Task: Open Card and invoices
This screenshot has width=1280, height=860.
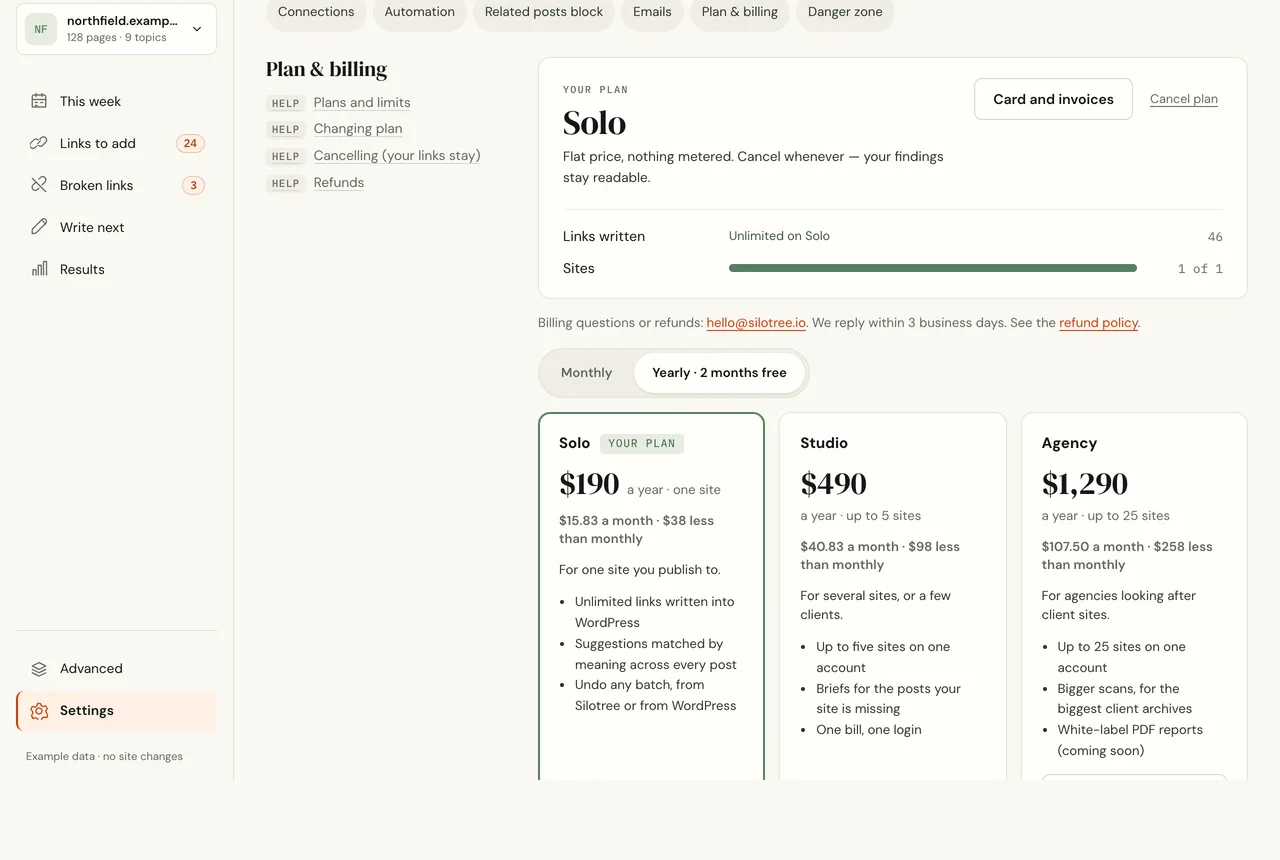Action: (x=1053, y=99)
